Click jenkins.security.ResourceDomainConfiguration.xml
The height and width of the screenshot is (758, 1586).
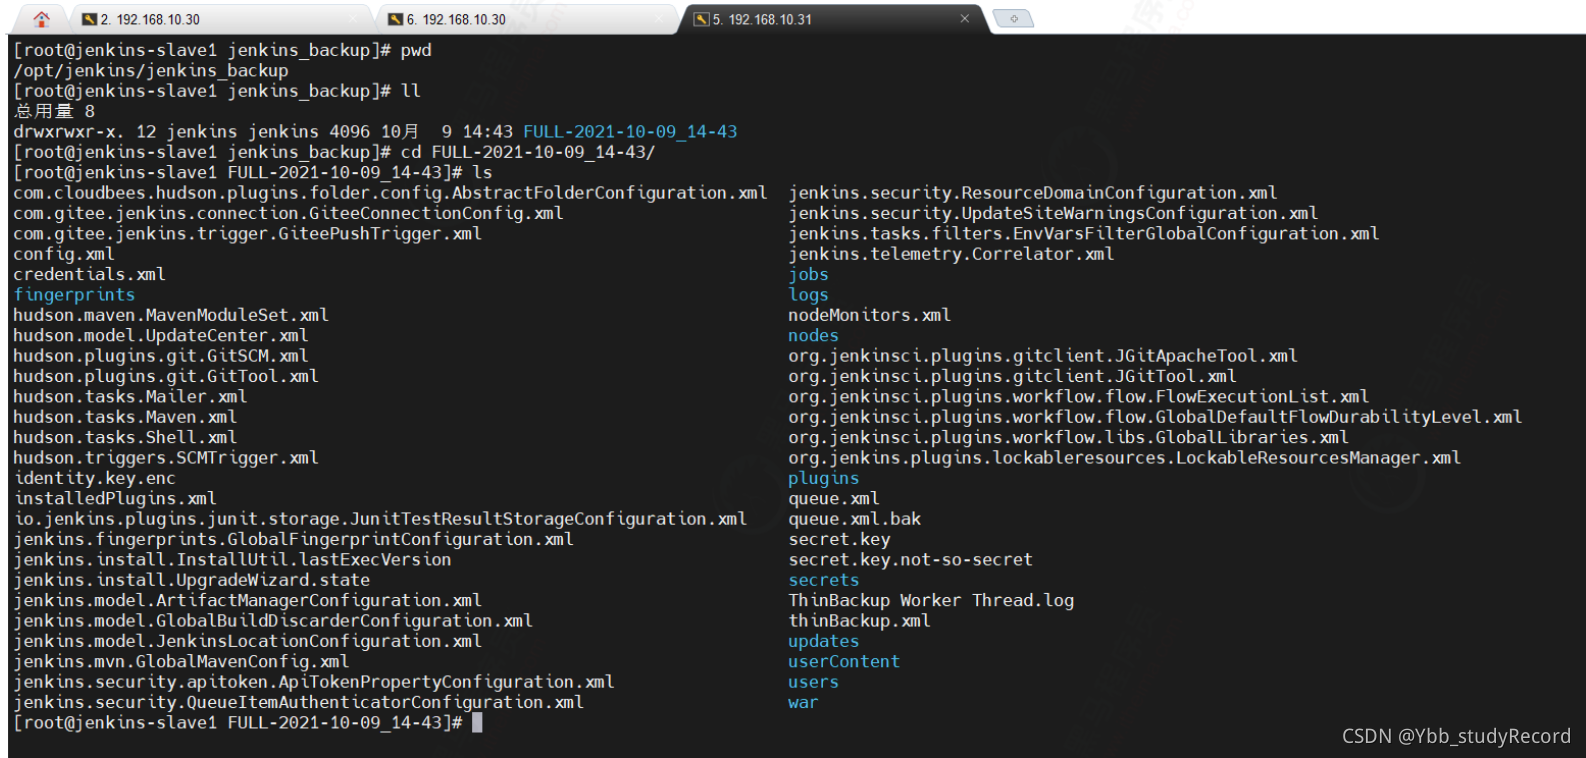(x=1033, y=193)
